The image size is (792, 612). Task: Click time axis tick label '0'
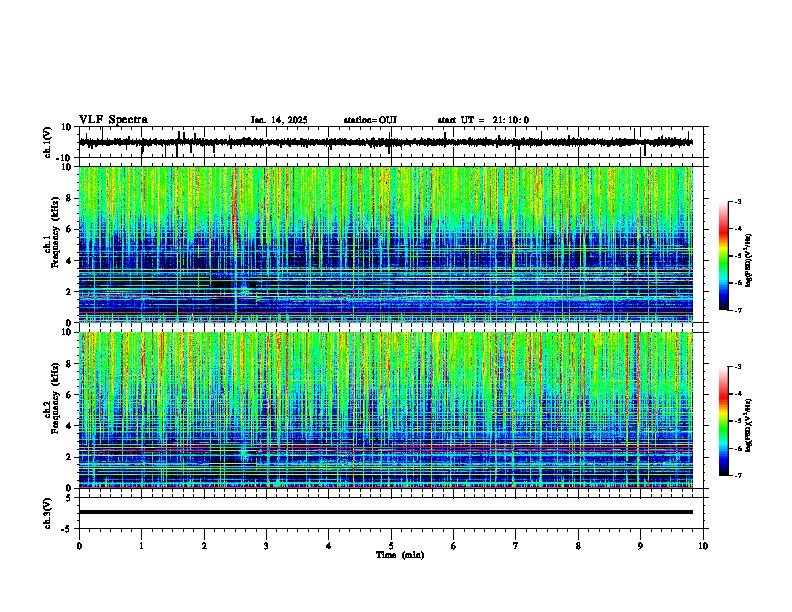coord(79,546)
